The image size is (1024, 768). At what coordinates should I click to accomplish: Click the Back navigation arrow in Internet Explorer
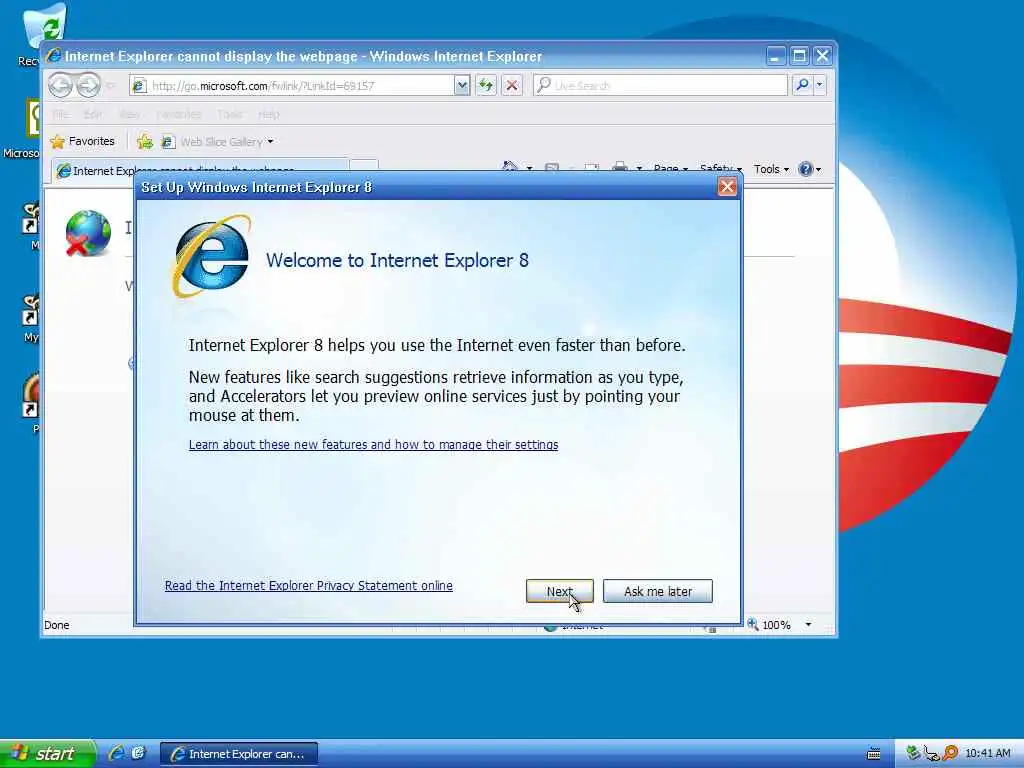pyautogui.click(x=61, y=85)
